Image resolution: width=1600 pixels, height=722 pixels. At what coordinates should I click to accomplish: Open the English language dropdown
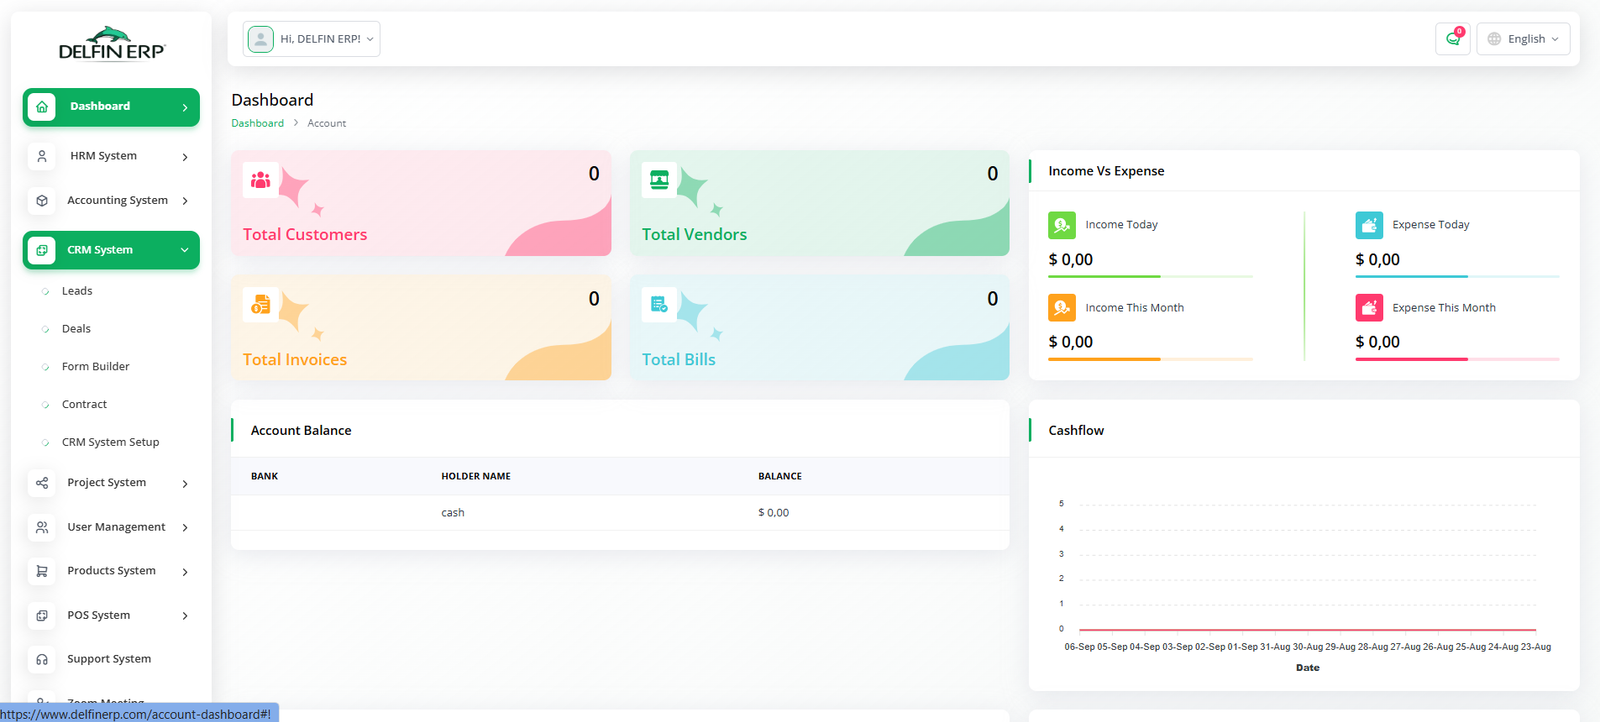1523,39
